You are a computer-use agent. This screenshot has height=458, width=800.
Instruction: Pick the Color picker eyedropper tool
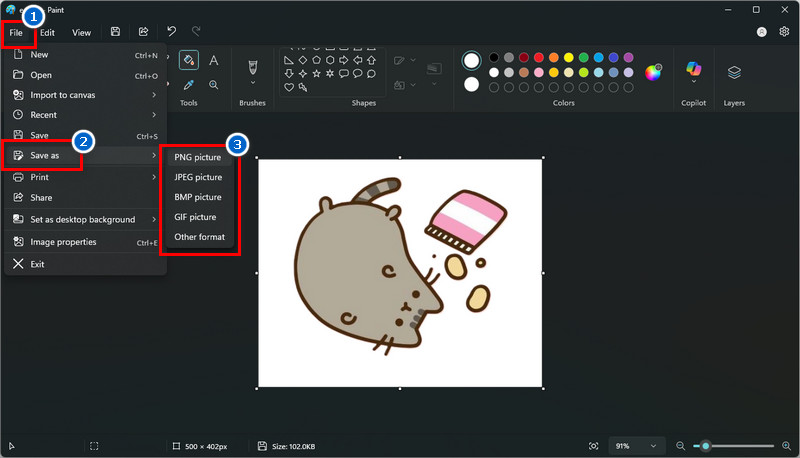(x=189, y=85)
